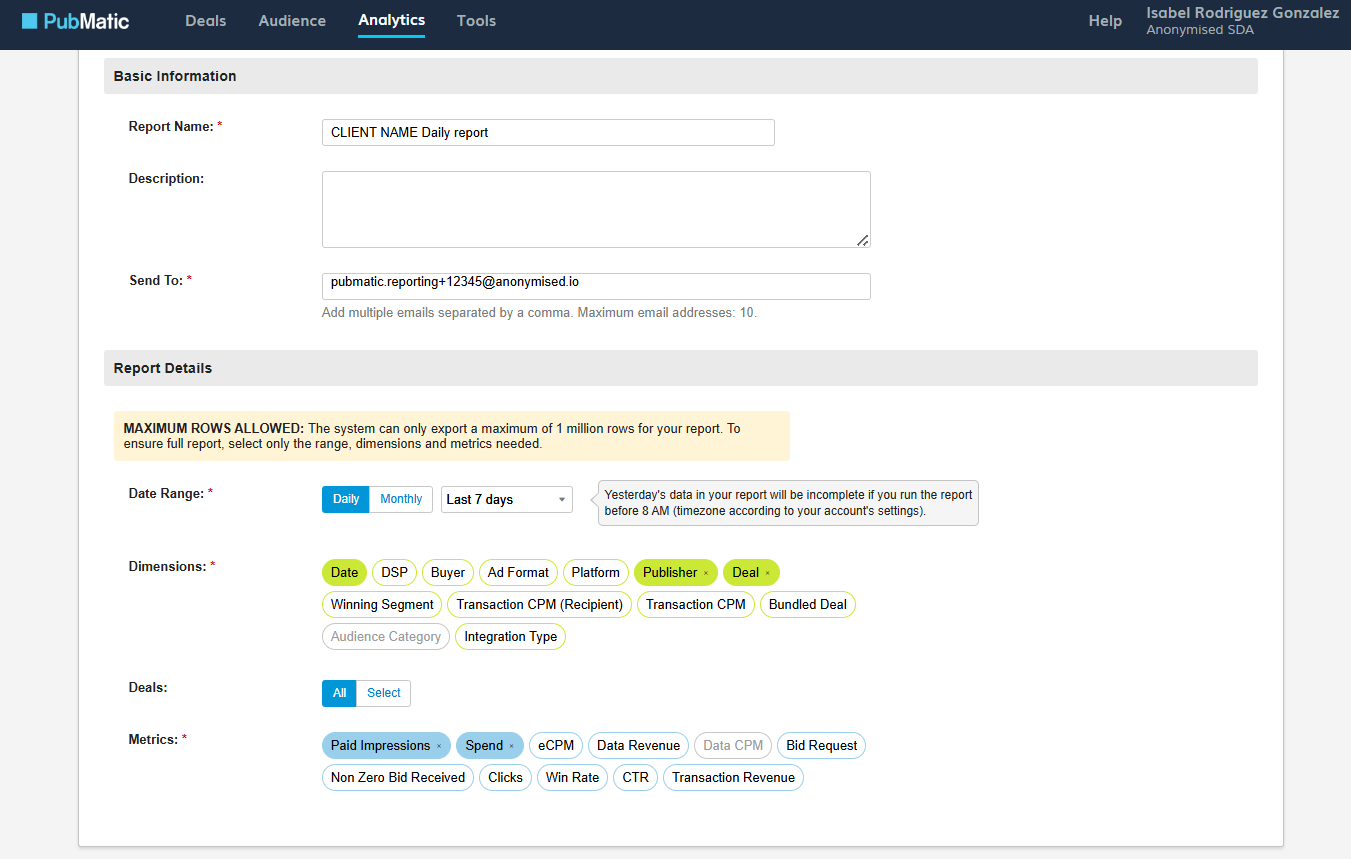Open Isabel Rodriguez Gonzalez account menu
Viewport: 1351px width, 859px height.
(x=1242, y=21)
